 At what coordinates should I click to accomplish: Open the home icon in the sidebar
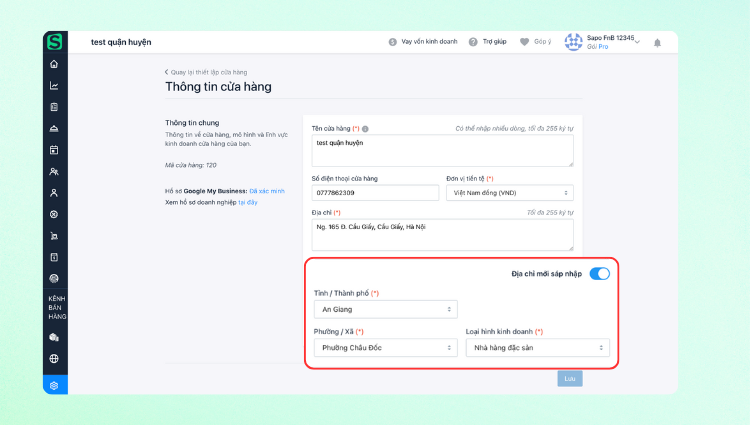click(54, 64)
